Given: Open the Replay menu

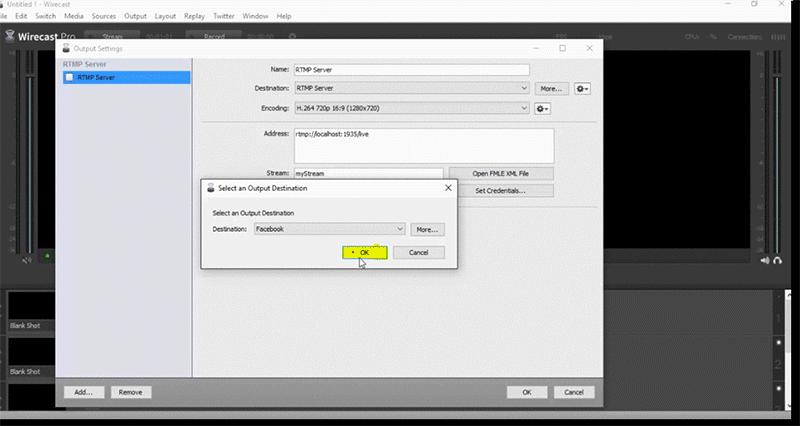Looking at the screenshot, I should click(x=194, y=16).
